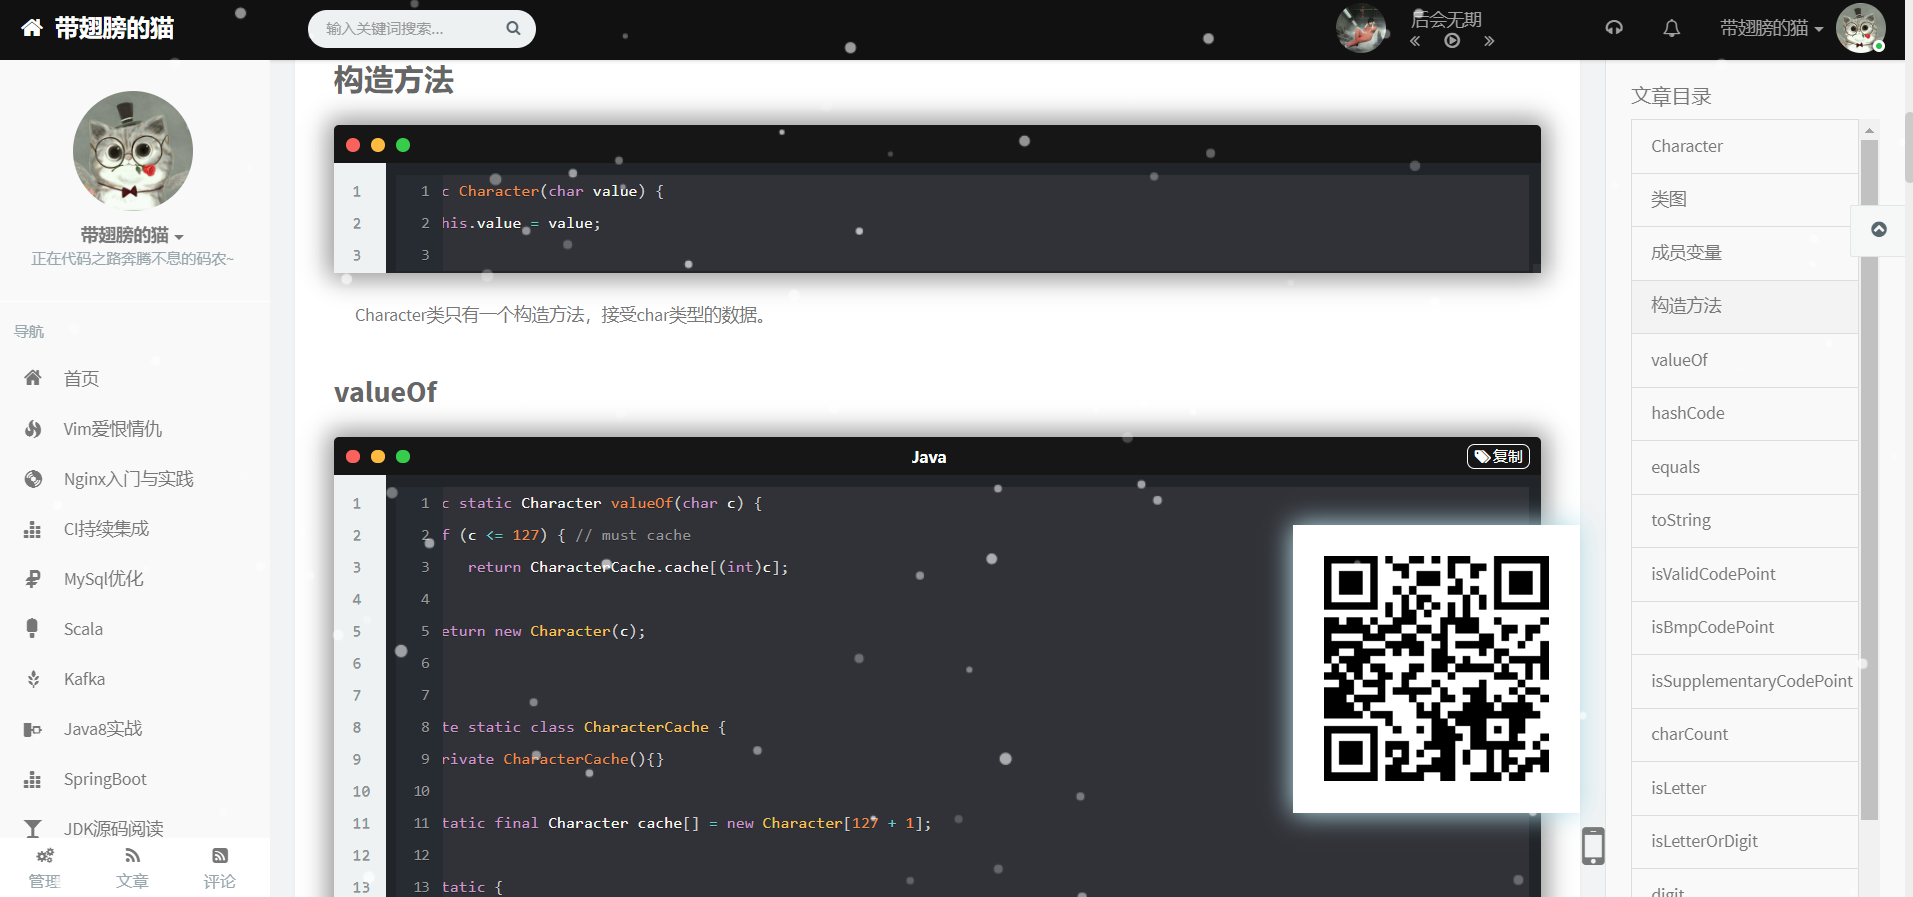Screen dimensions: 1913x897
Task: Click the headphones icon in the top bar
Action: point(1614,28)
